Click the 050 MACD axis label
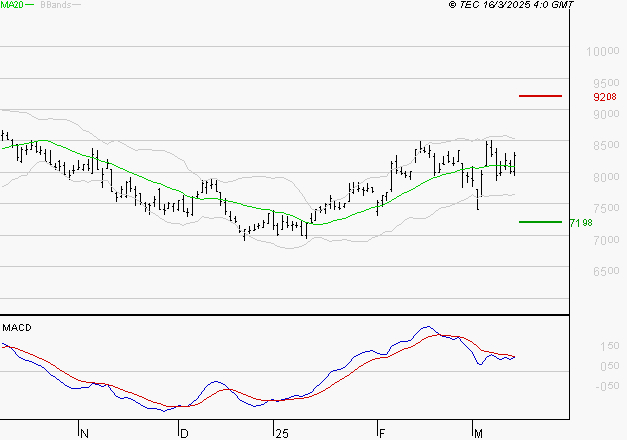The width and height of the screenshot is (627, 440). pos(610,366)
